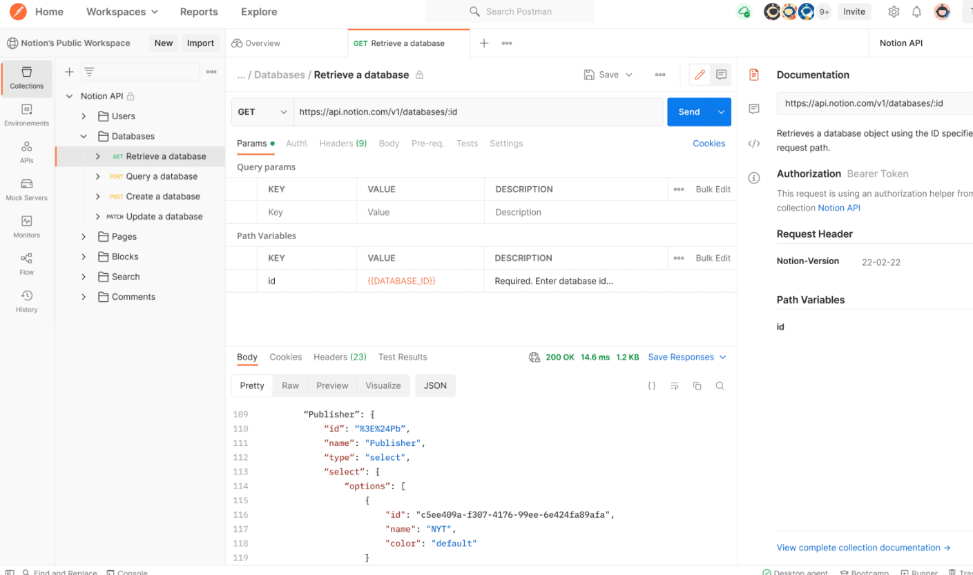Expand the Pages folder
This screenshot has width=973, height=575.
point(84,236)
